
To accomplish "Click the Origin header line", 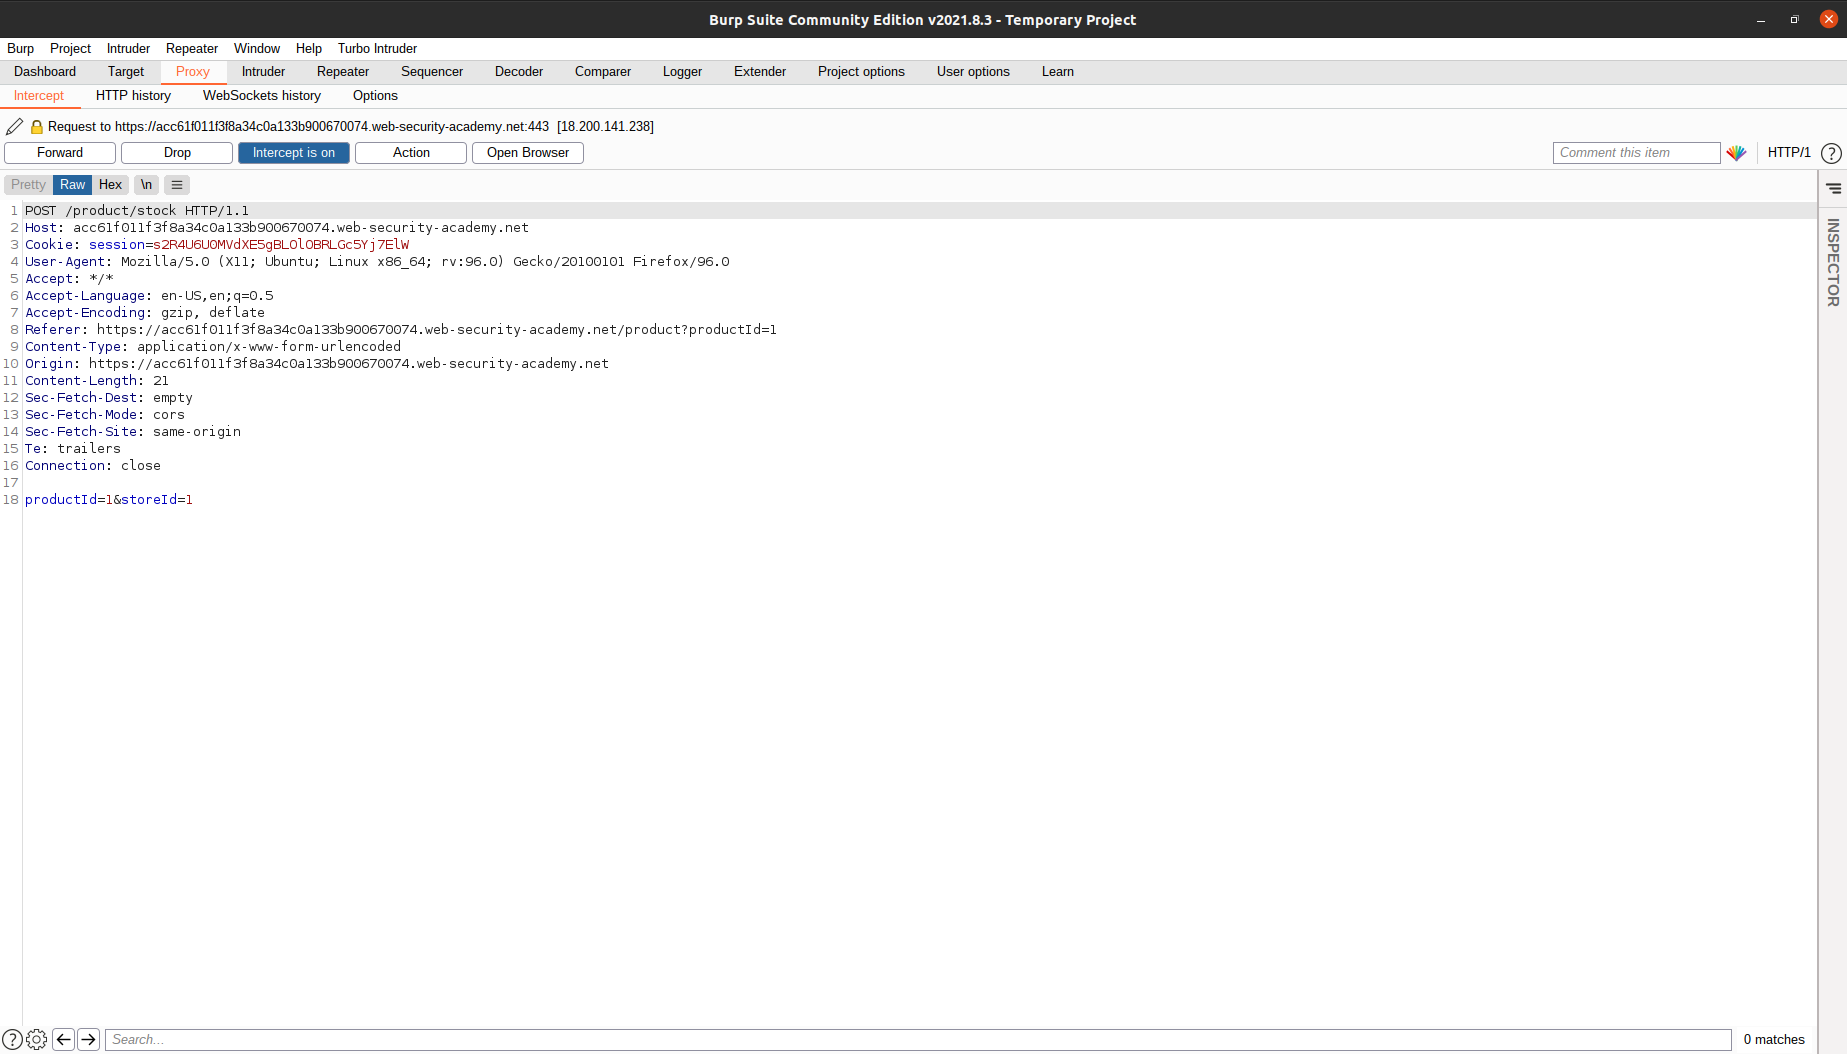I will pyautogui.click(x=317, y=364).
